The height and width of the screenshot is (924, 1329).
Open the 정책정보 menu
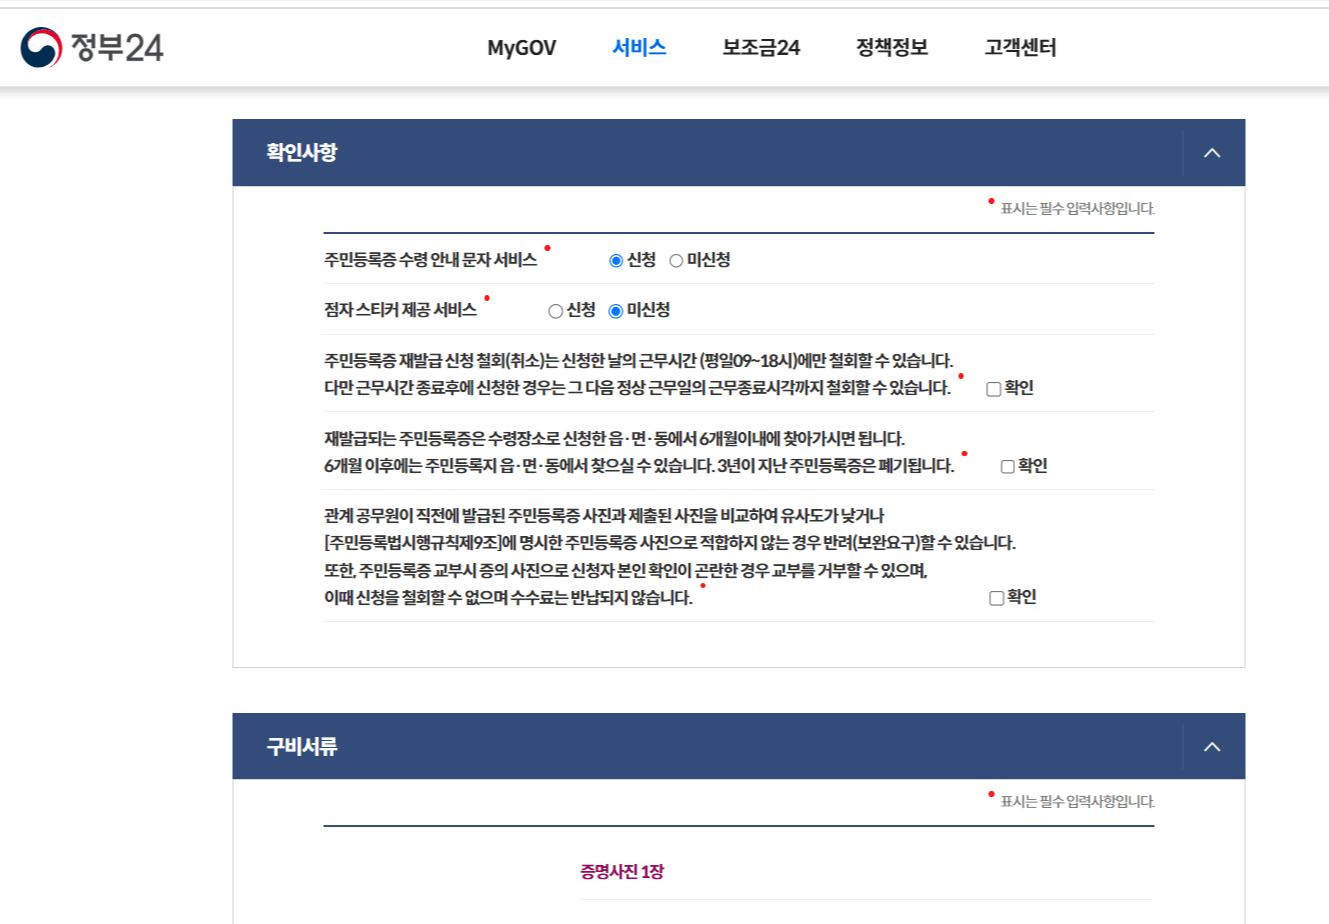pyautogui.click(x=891, y=47)
